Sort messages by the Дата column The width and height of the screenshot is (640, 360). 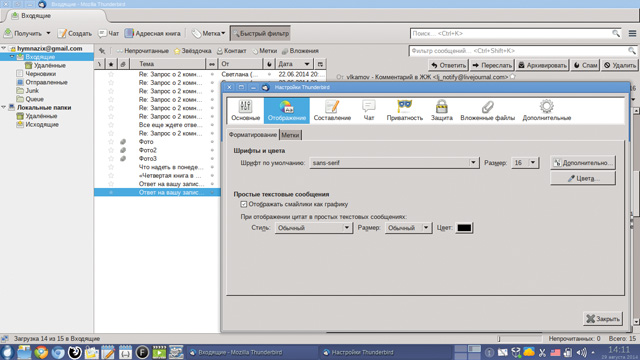(294, 64)
